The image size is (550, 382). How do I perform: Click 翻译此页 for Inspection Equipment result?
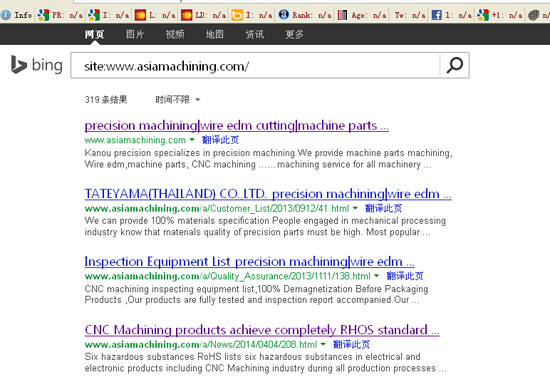[405, 276]
